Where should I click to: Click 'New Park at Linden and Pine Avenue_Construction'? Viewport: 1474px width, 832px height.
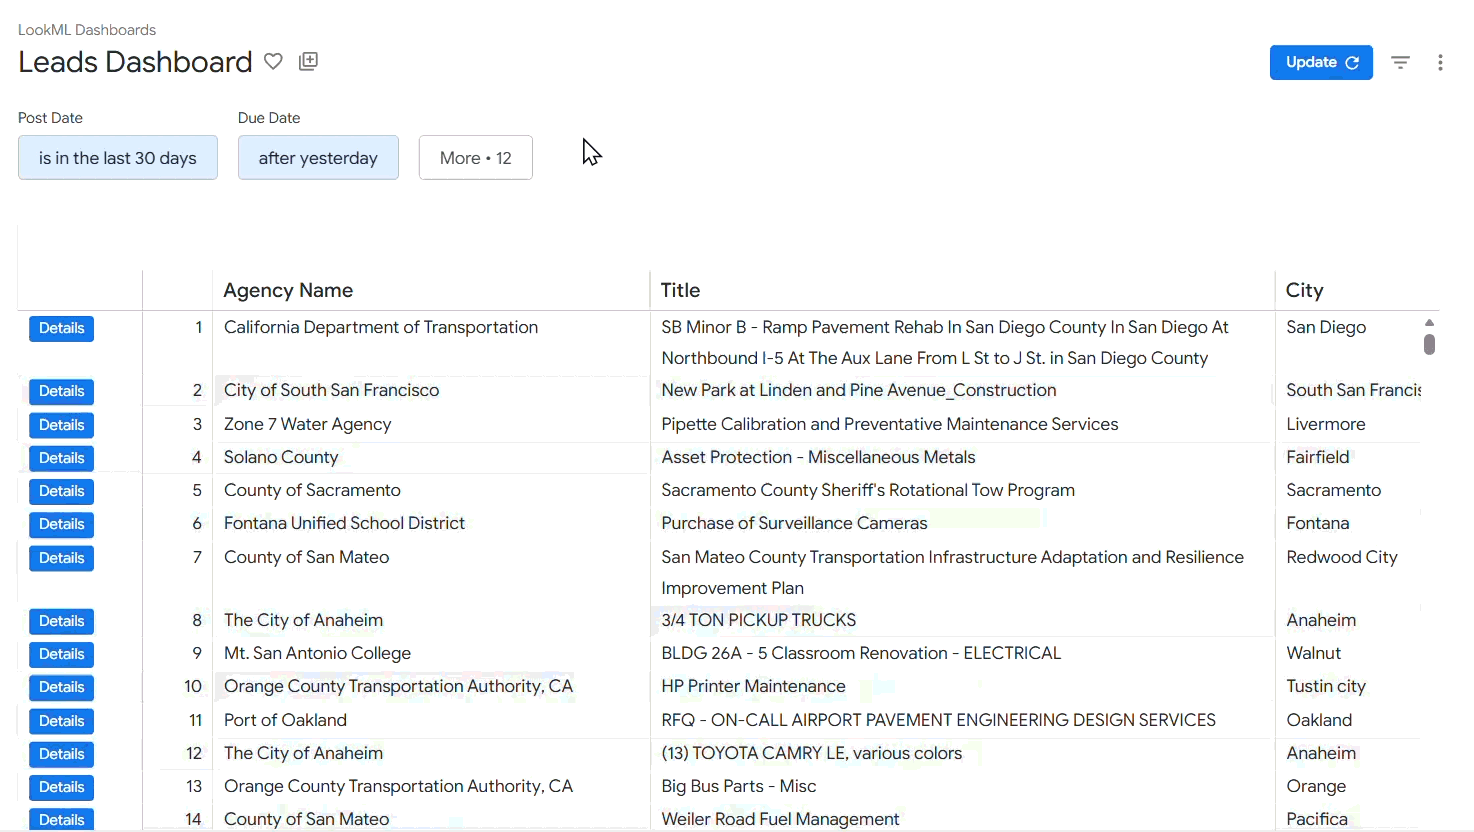click(859, 390)
